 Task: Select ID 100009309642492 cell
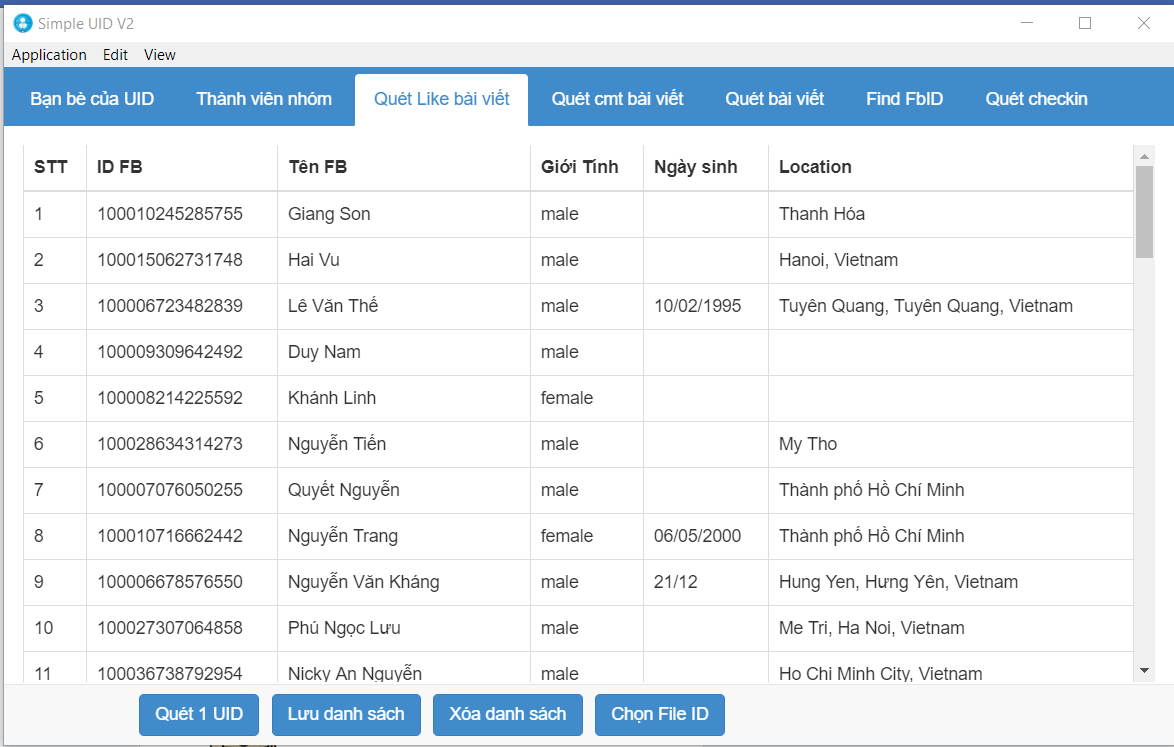[x=182, y=353]
